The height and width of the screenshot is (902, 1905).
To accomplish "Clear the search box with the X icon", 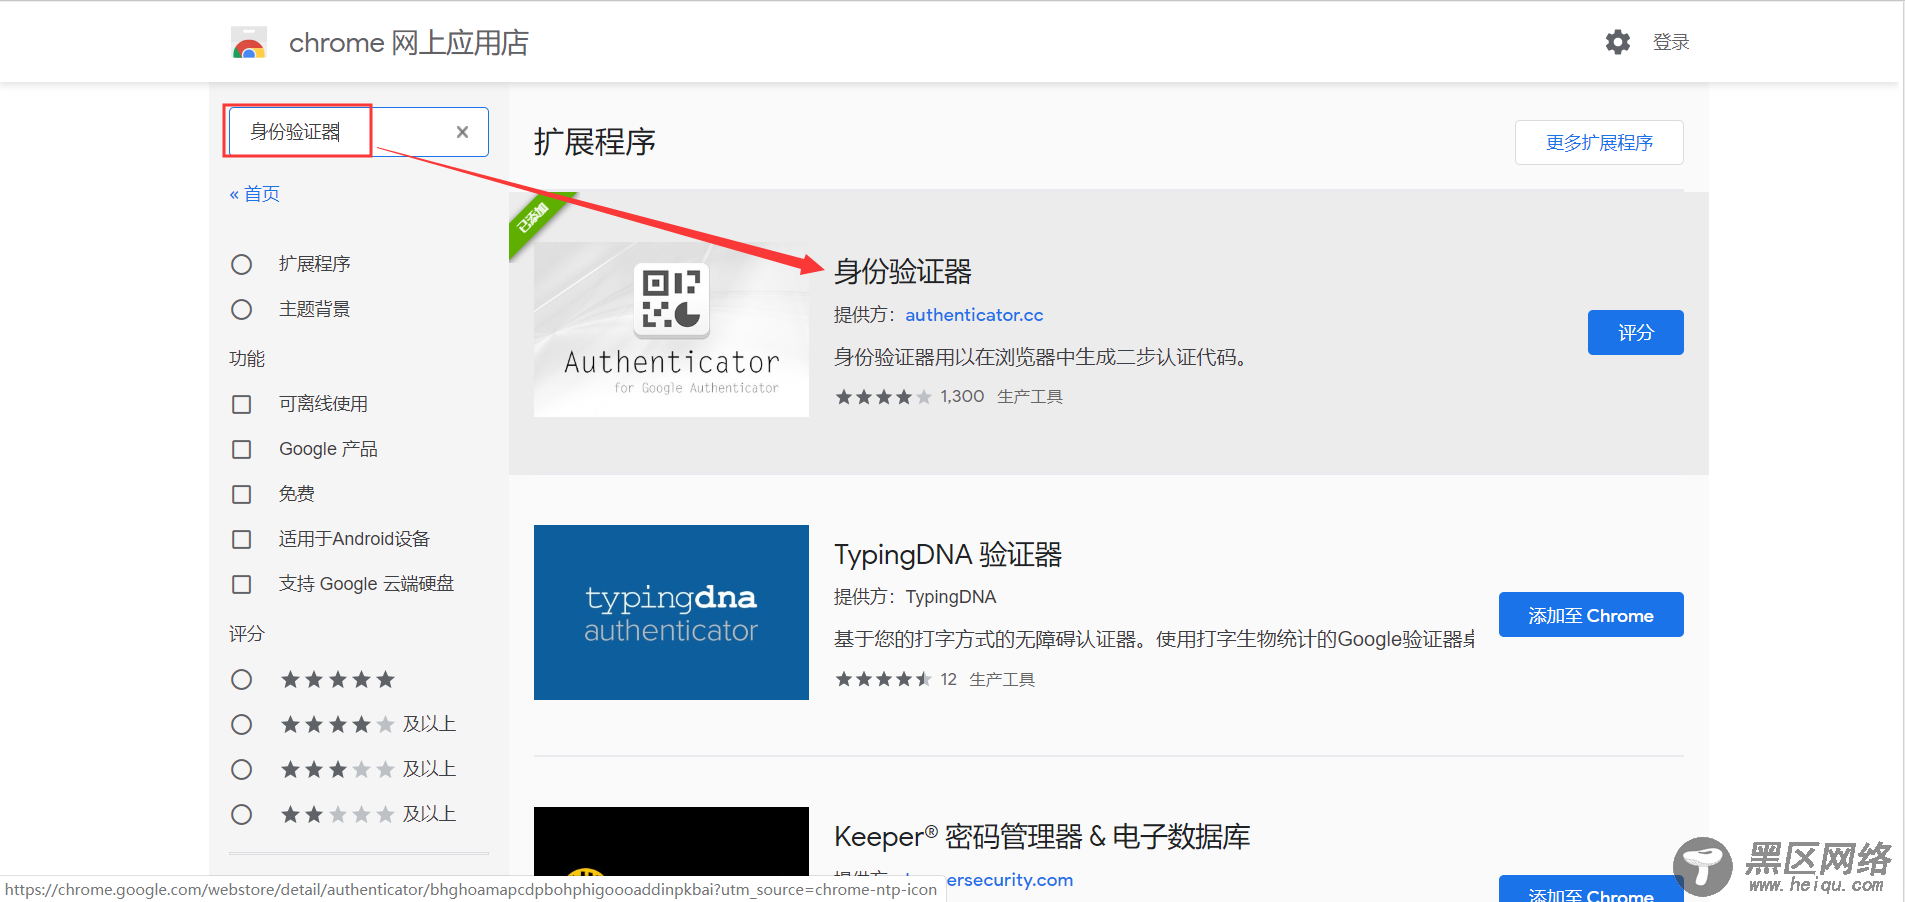I will click(x=462, y=132).
